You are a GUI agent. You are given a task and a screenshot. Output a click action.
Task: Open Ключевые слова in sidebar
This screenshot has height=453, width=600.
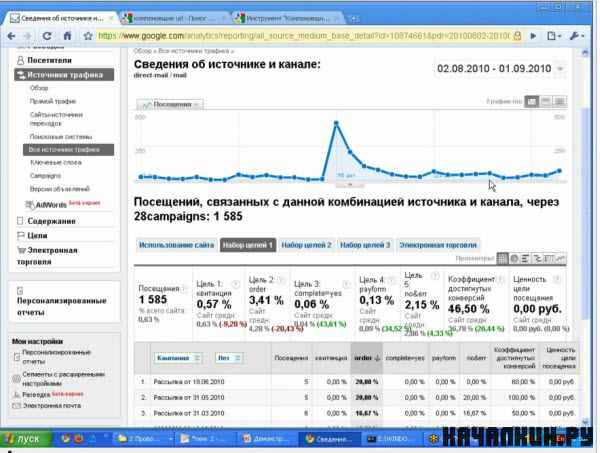tap(56, 163)
